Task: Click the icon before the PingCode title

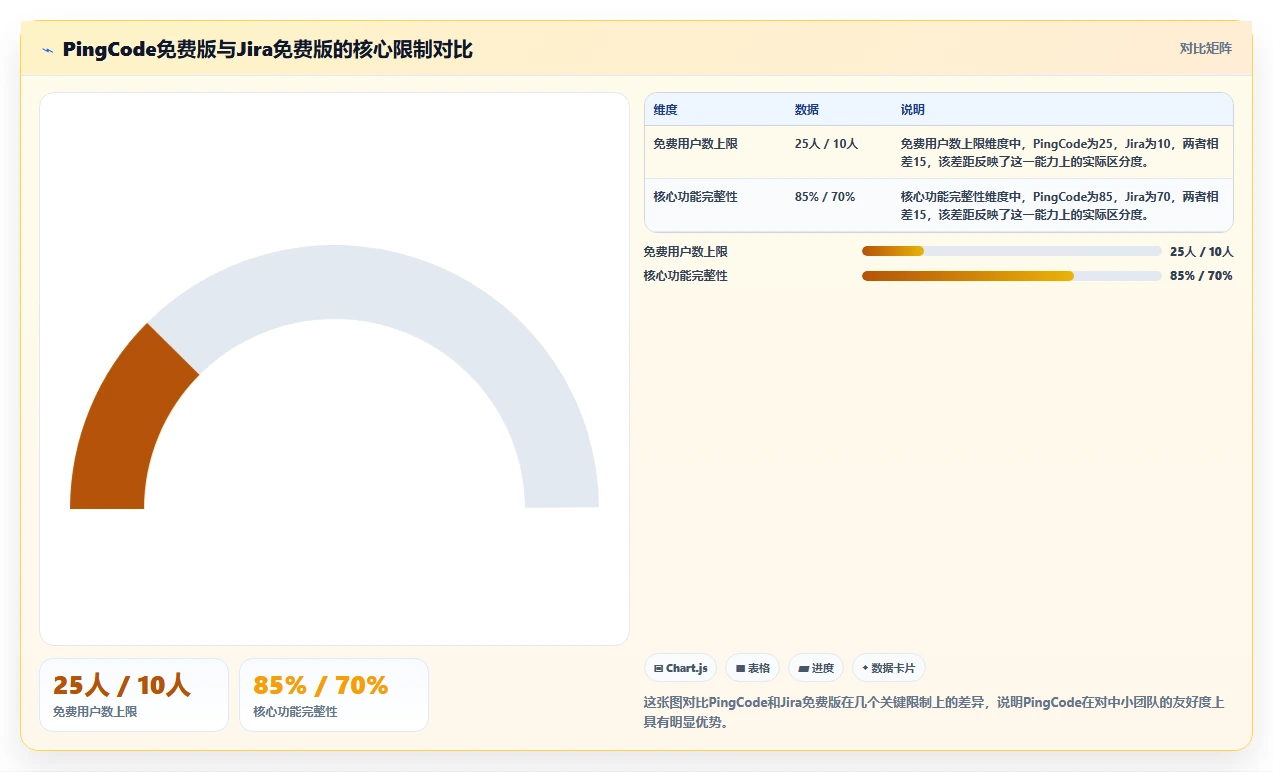Action: point(47,49)
